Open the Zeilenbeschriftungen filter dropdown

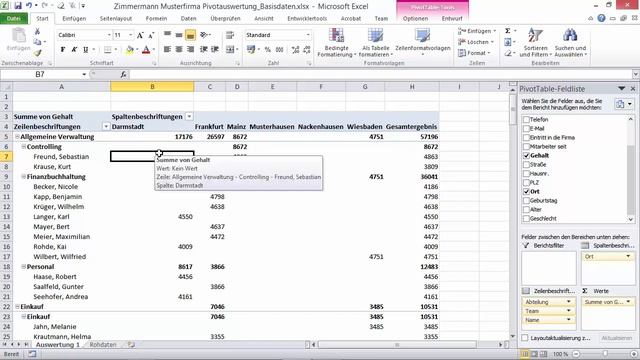click(x=106, y=127)
